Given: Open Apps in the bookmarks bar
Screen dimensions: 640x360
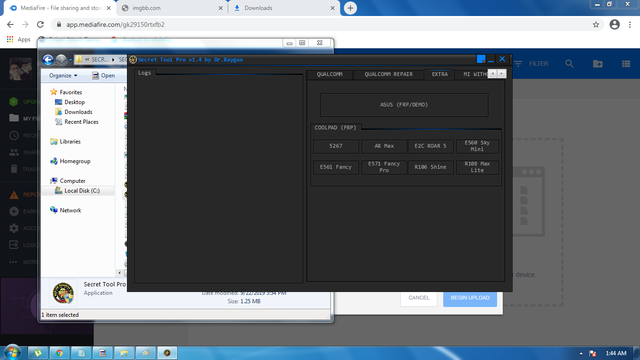Looking at the screenshot, I should tap(19, 39).
